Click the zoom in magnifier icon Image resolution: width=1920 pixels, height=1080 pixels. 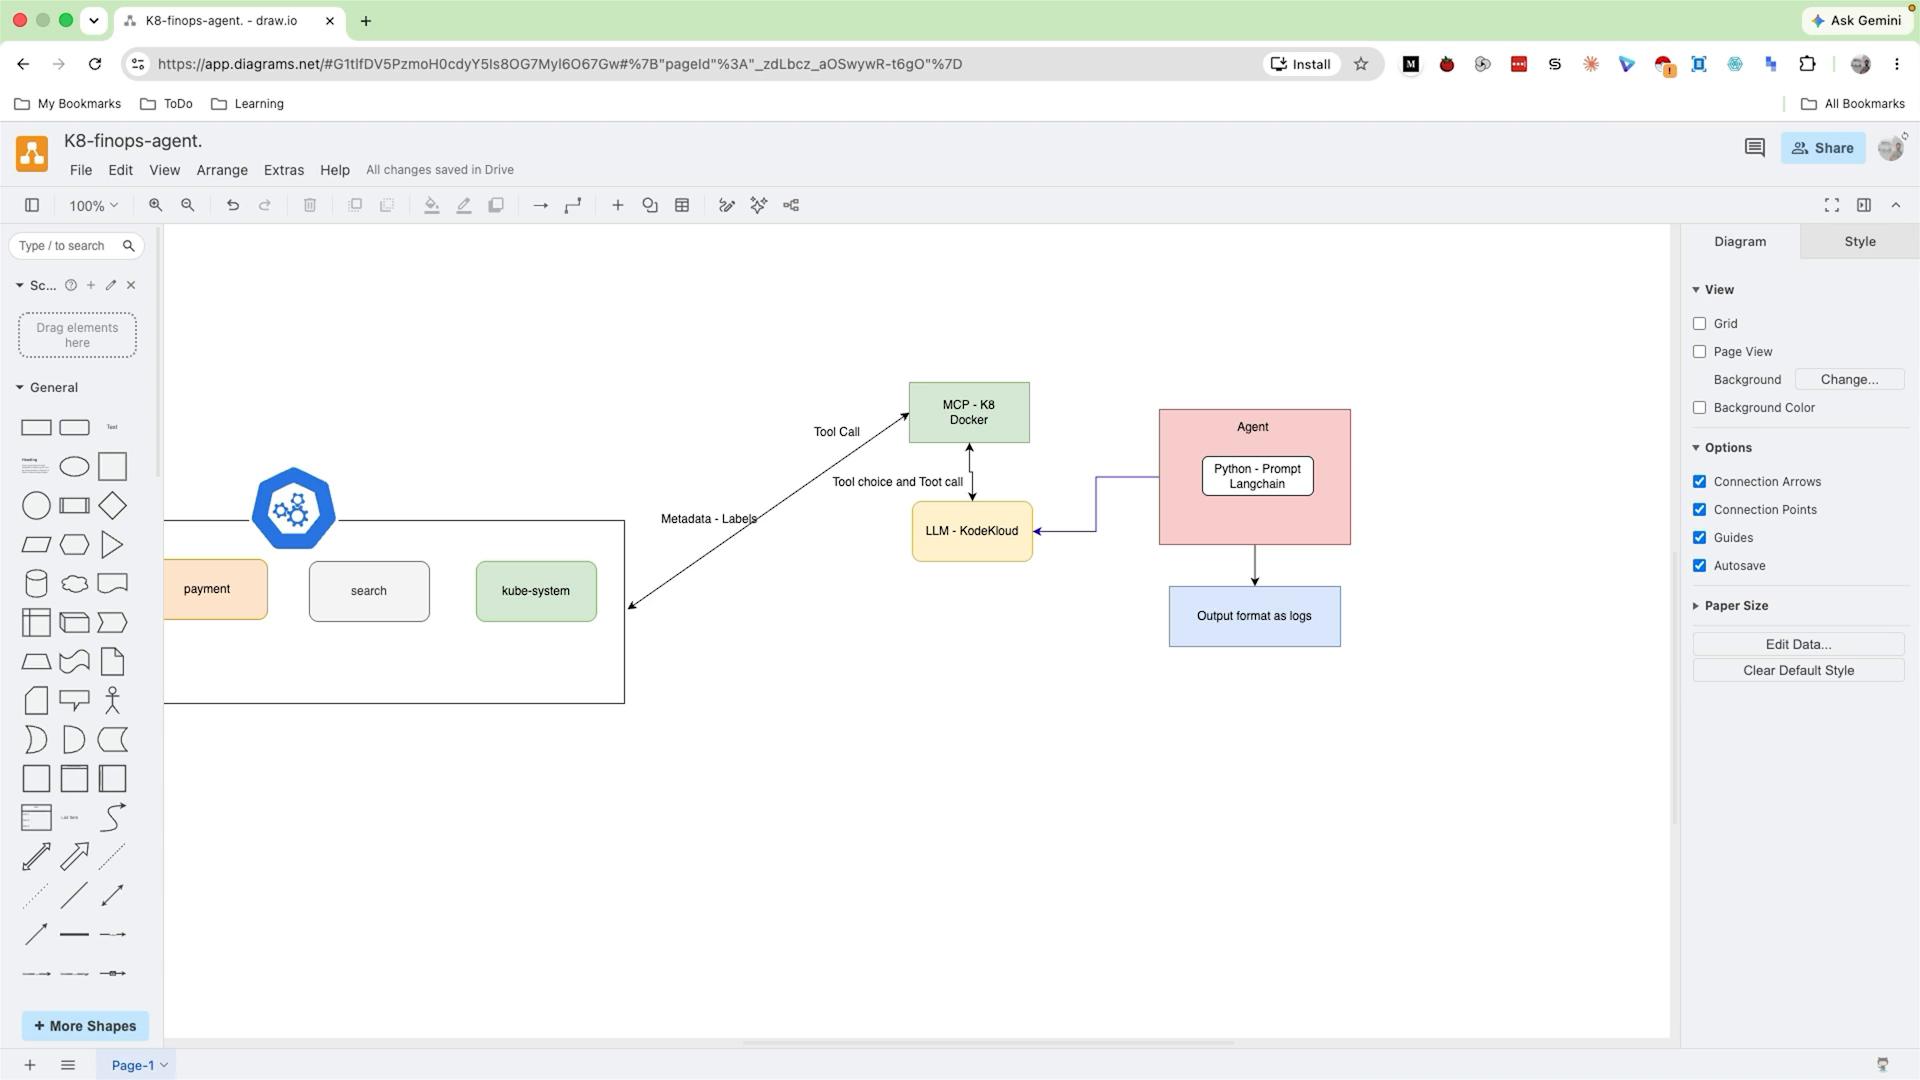point(155,205)
